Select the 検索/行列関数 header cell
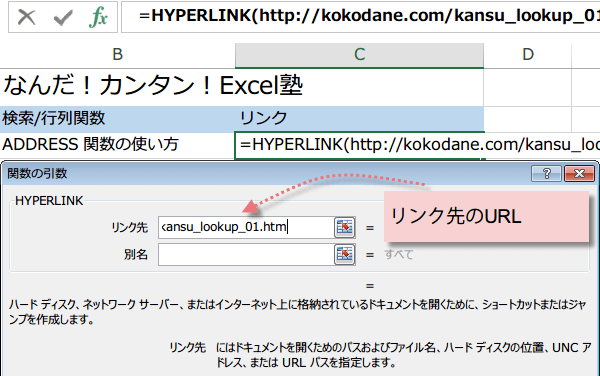Viewport: 600px width, 376px height. tap(117, 118)
